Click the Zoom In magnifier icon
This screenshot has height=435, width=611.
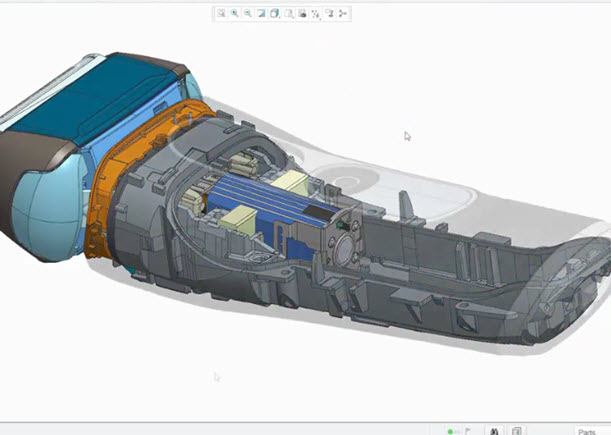pos(234,13)
